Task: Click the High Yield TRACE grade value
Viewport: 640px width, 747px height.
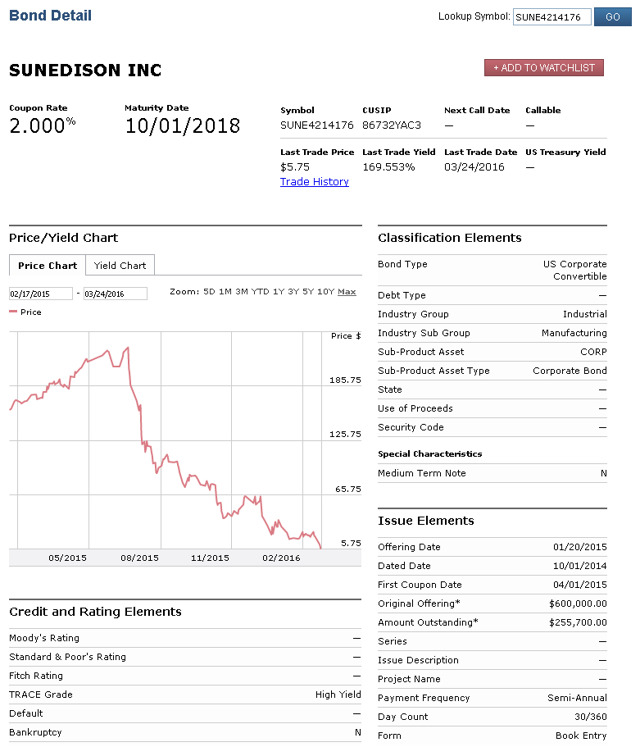Action: coord(338,695)
